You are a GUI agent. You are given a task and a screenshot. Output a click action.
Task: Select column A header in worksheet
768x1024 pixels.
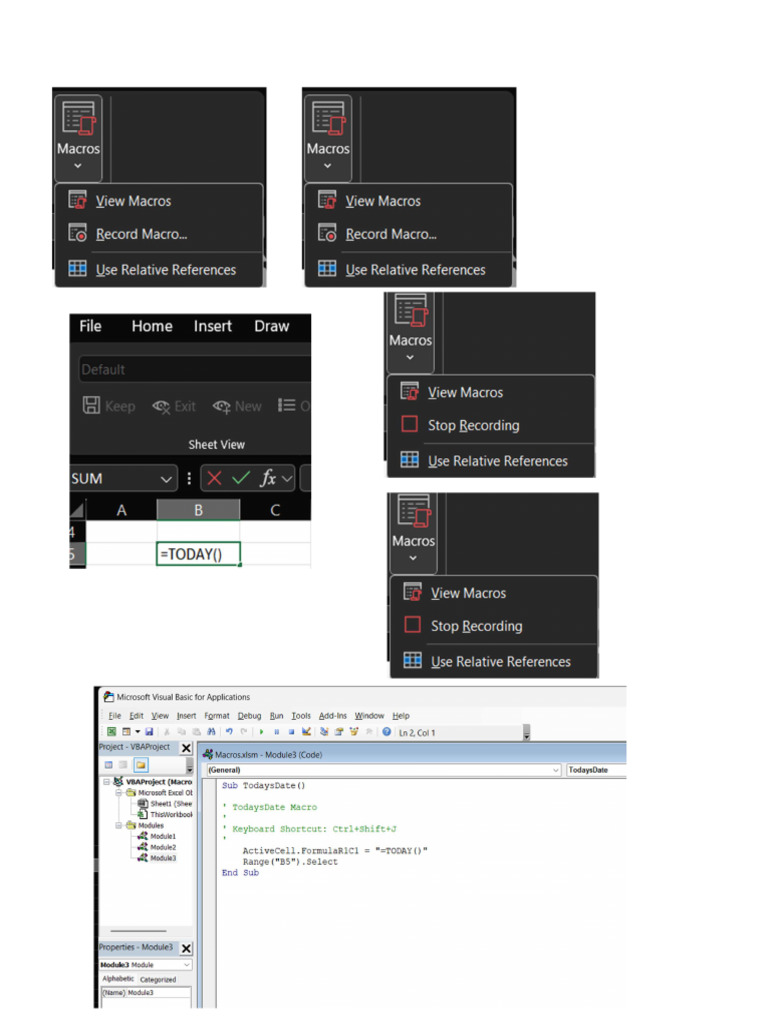coord(121,510)
